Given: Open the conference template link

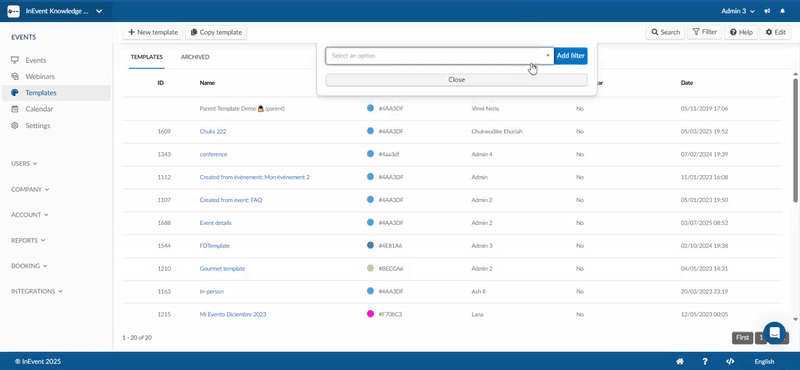Looking at the screenshot, I should pos(213,154).
